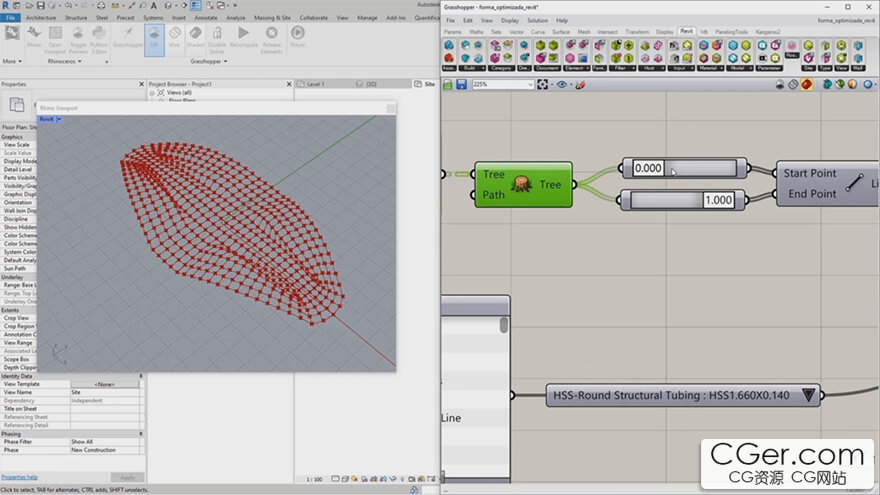Click the 1 : 100 view scale
Viewport: 880px width, 495px height.
(x=314, y=479)
